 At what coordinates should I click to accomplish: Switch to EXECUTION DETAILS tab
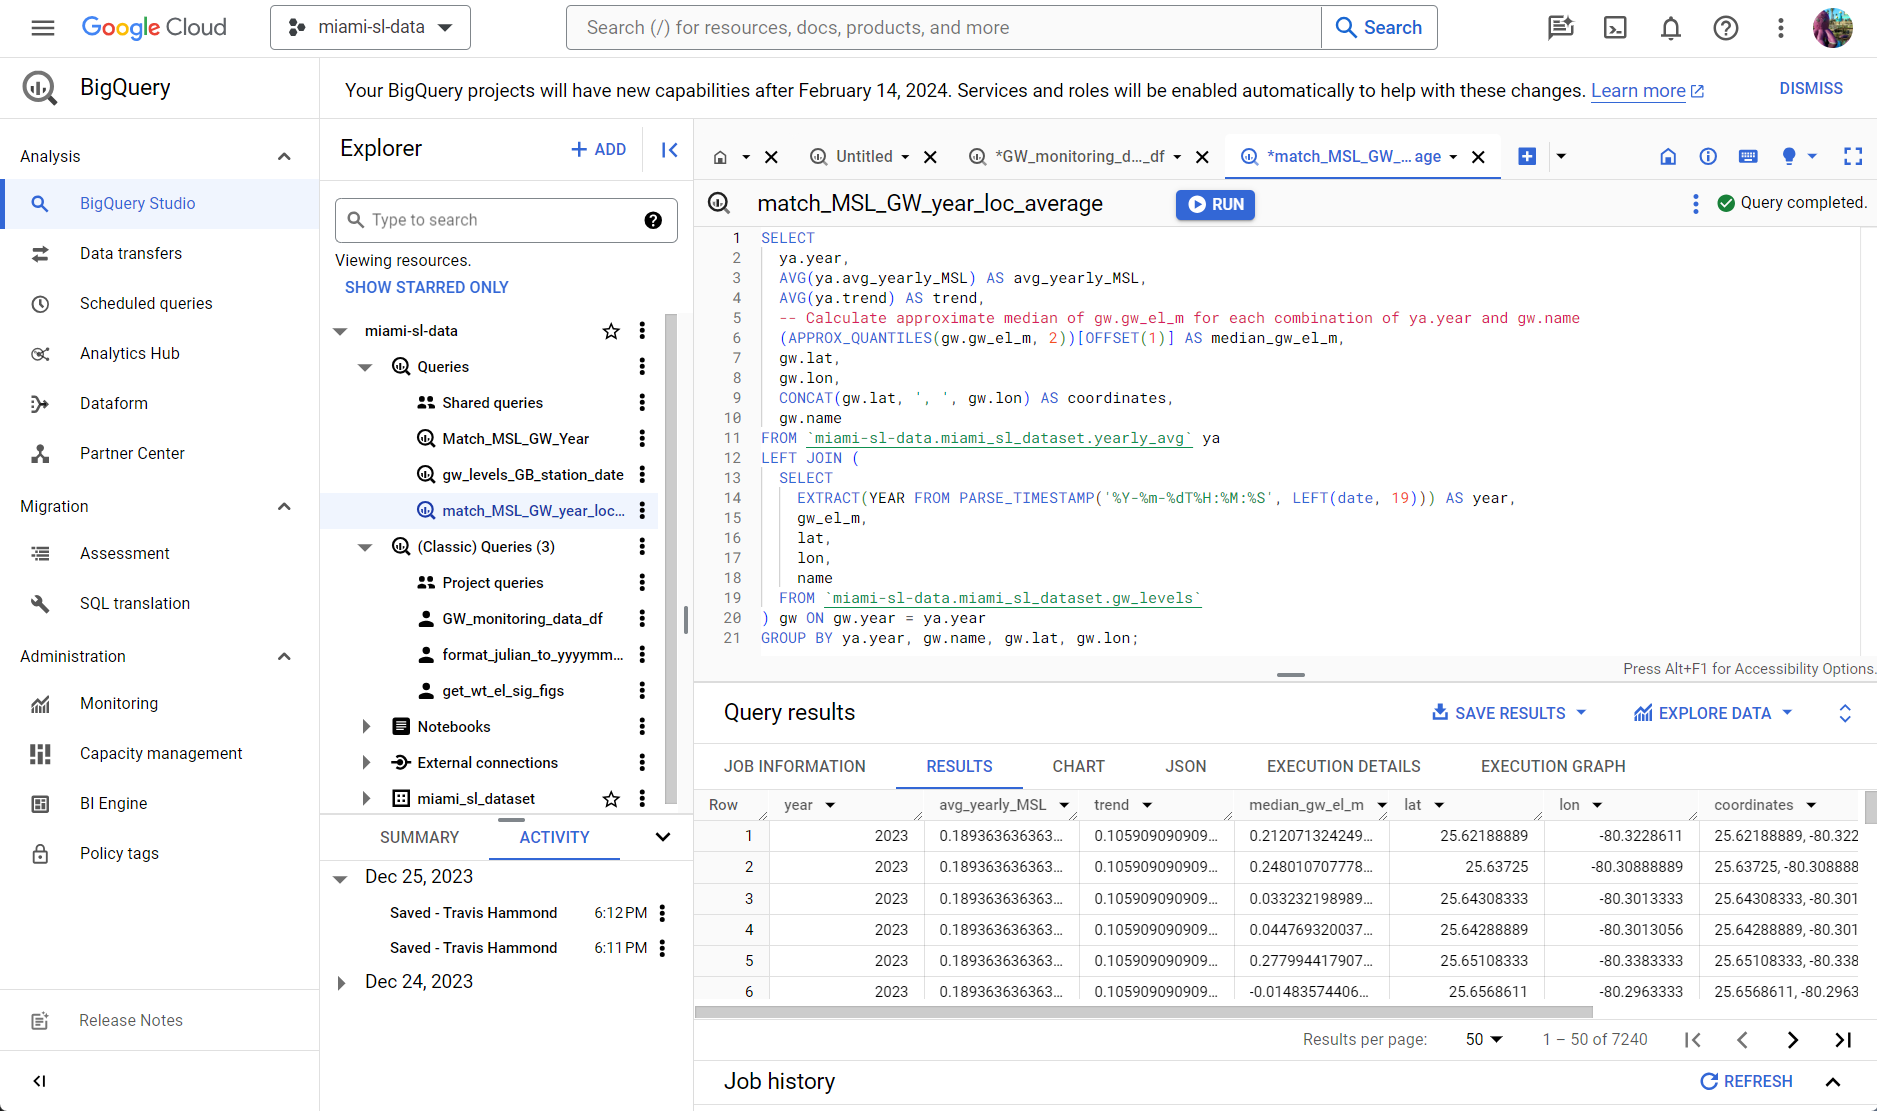[1343, 766]
